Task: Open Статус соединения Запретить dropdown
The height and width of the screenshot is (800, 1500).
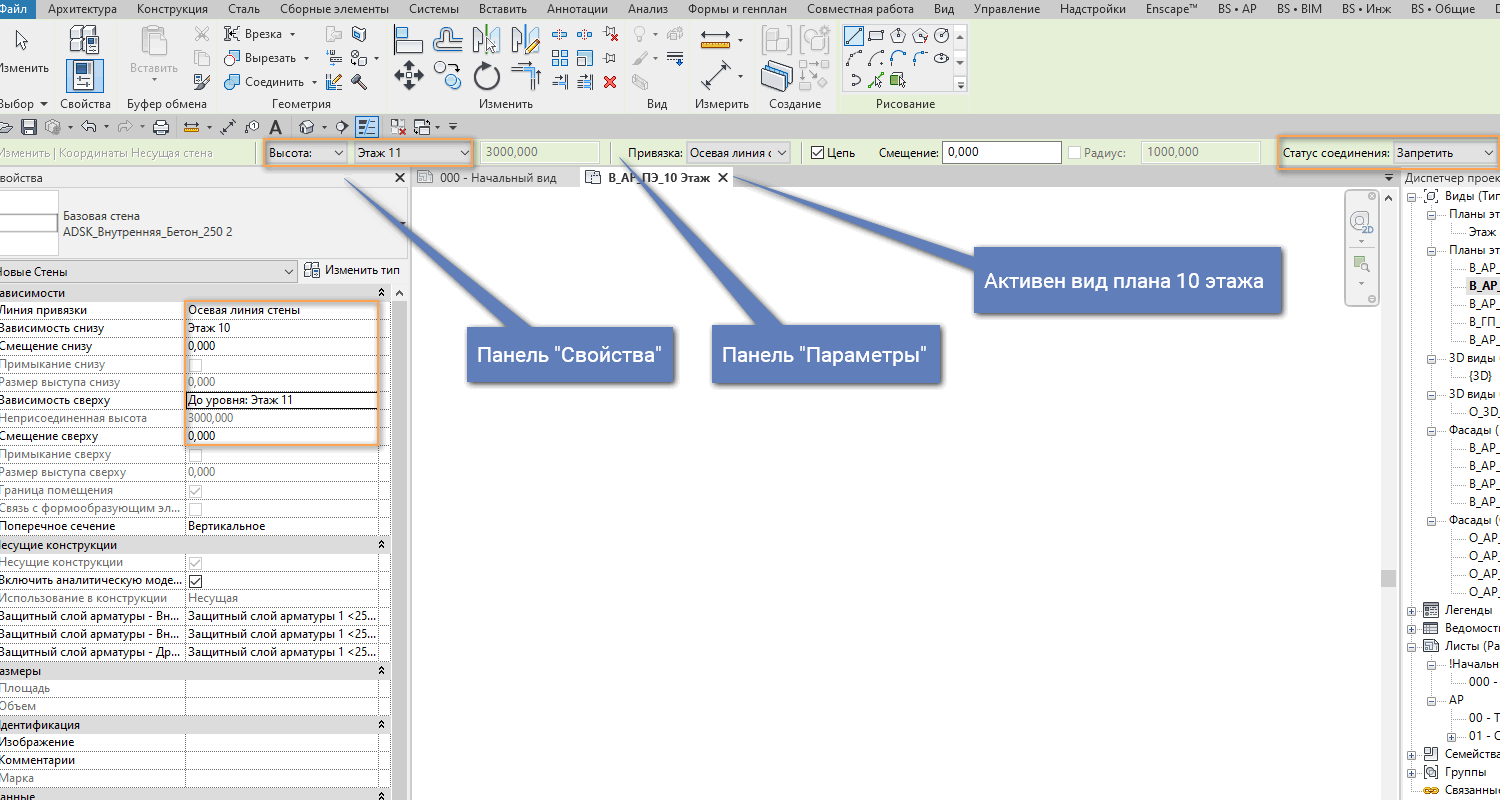Action: pos(1445,153)
